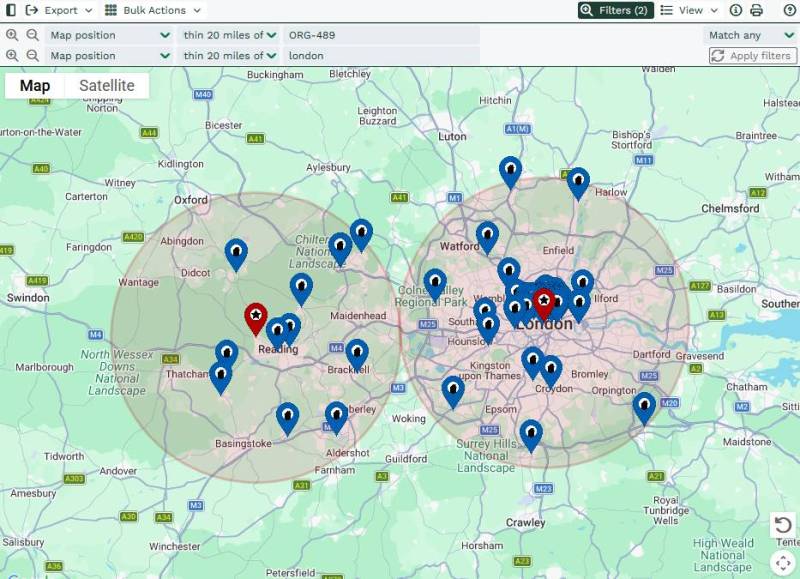Click the print icon in the toolbar
Viewport: 800px width, 579px height.
[x=756, y=10]
